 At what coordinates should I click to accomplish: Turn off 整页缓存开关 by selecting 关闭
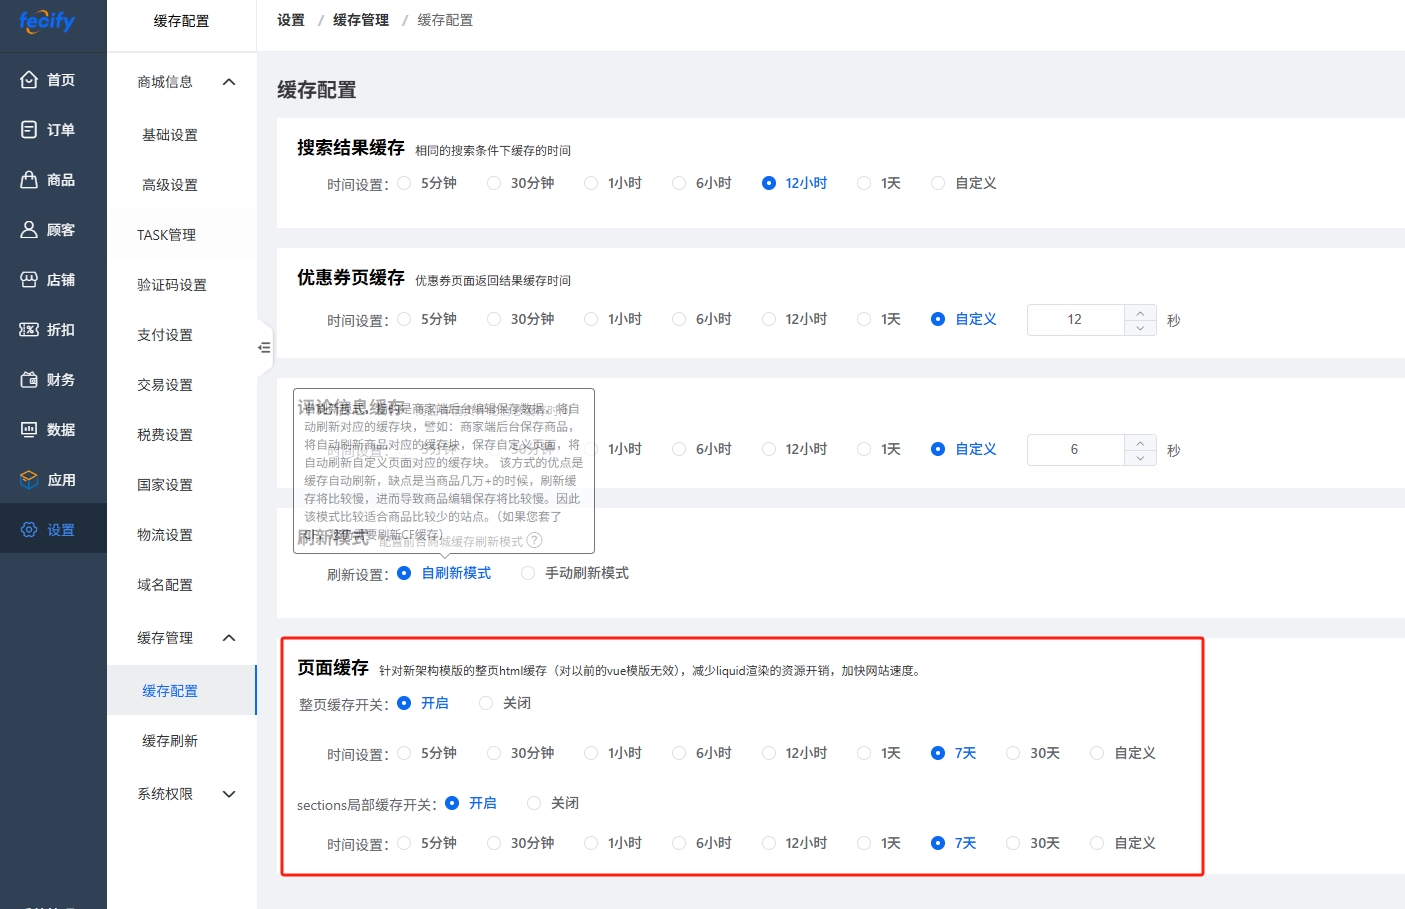[x=486, y=703]
